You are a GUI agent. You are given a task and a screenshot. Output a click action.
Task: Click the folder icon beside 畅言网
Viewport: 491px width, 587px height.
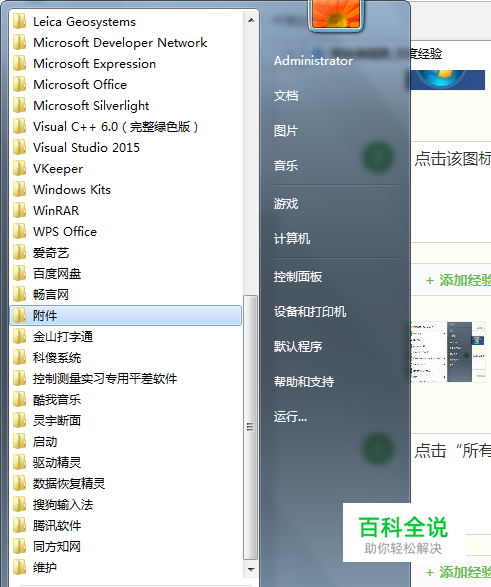coord(19,295)
